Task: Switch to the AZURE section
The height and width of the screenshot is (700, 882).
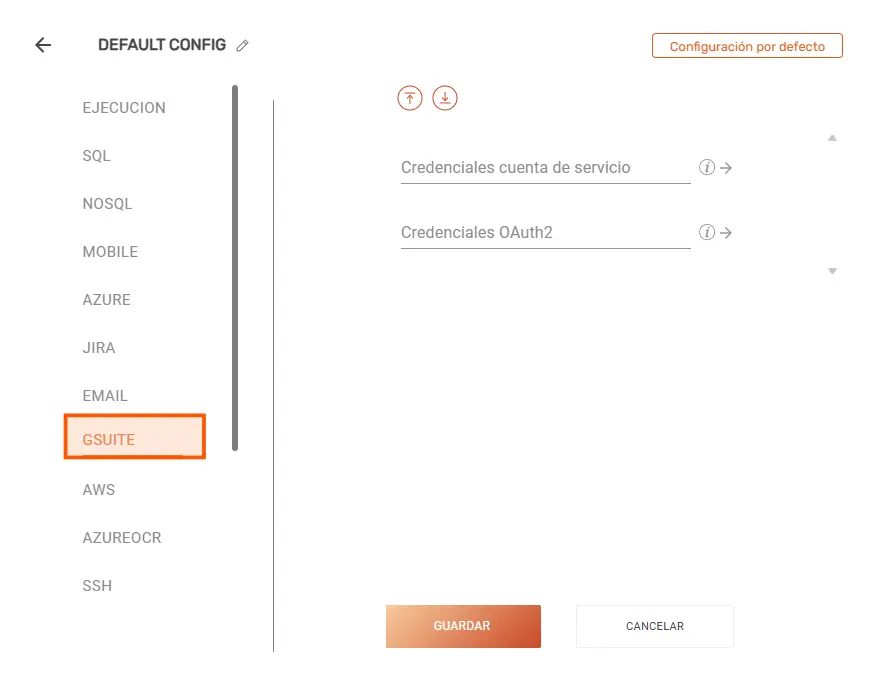Action: 106,300
